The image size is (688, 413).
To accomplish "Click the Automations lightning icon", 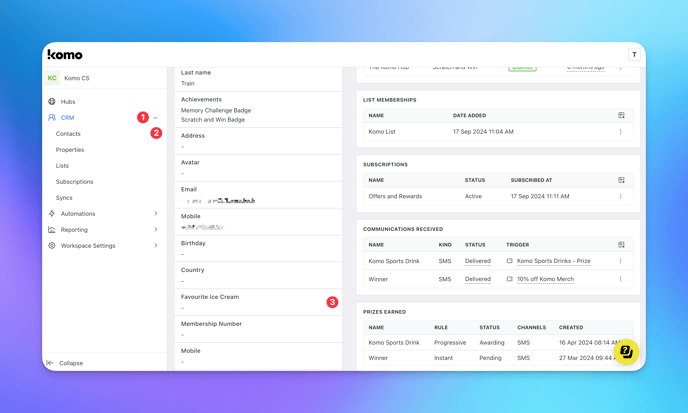I will point(52,214).
